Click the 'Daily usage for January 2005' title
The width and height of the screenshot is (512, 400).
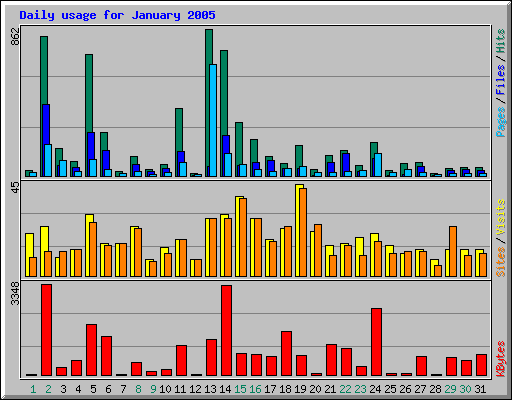tap(117, 15)
